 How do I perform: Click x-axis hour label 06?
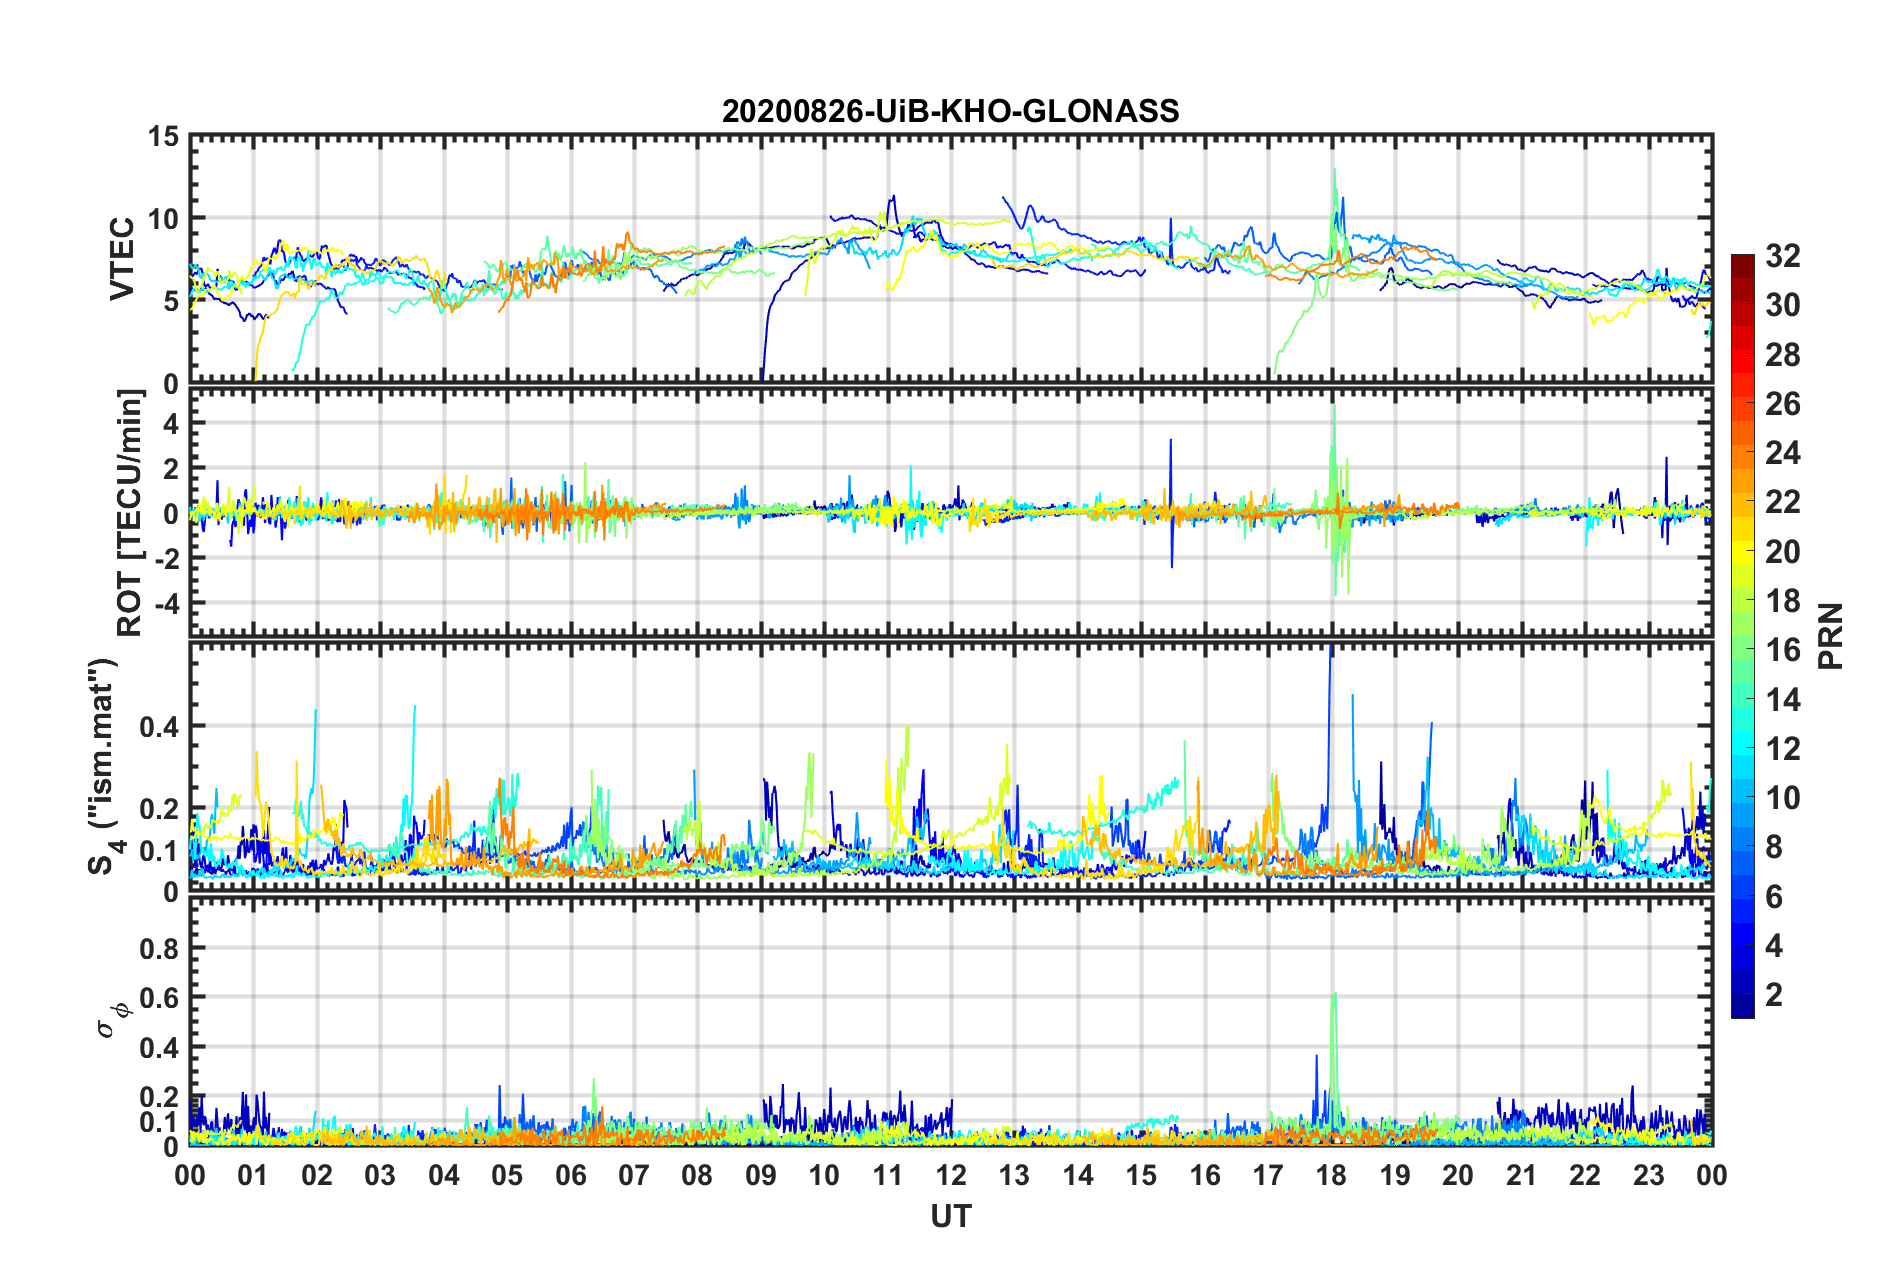click(570, 1175)
